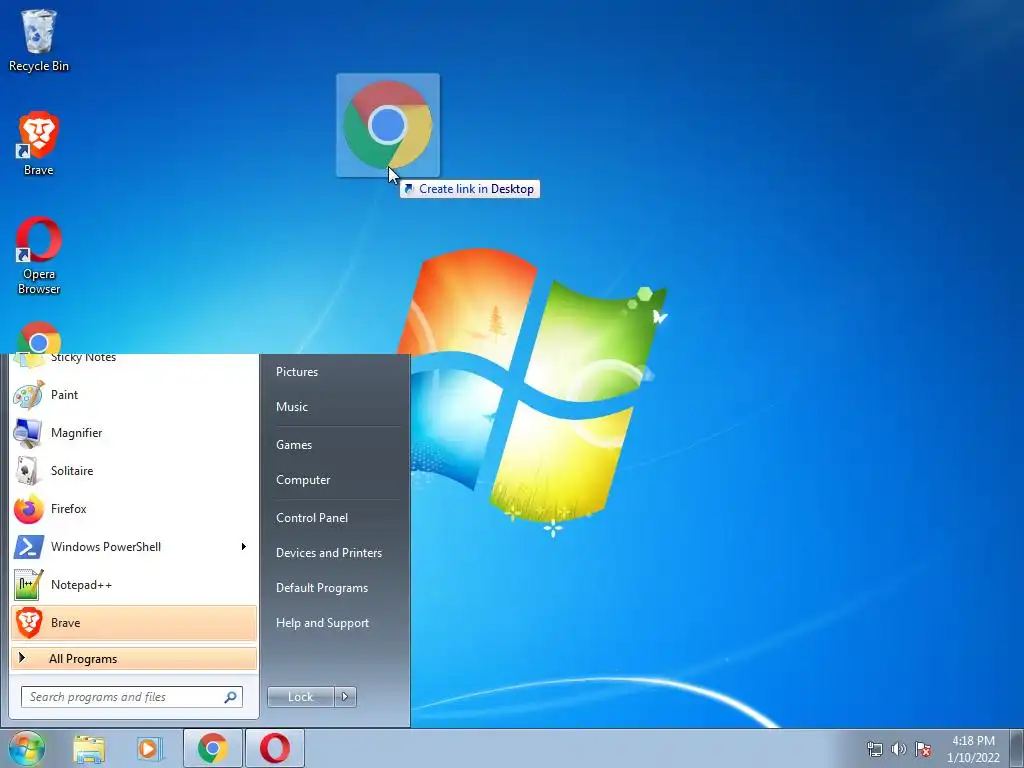Screen dimensions: 1024x768
Task: Expand the Windows PowerShell jump list arrow
Action: (244, 547)
